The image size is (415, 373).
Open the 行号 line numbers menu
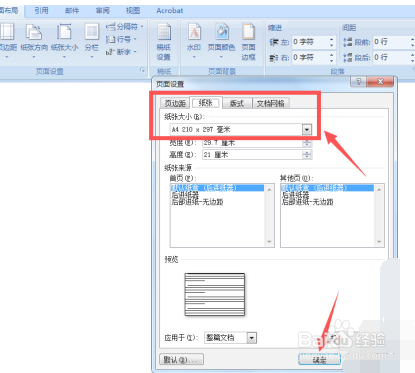(x=121, y=39)
